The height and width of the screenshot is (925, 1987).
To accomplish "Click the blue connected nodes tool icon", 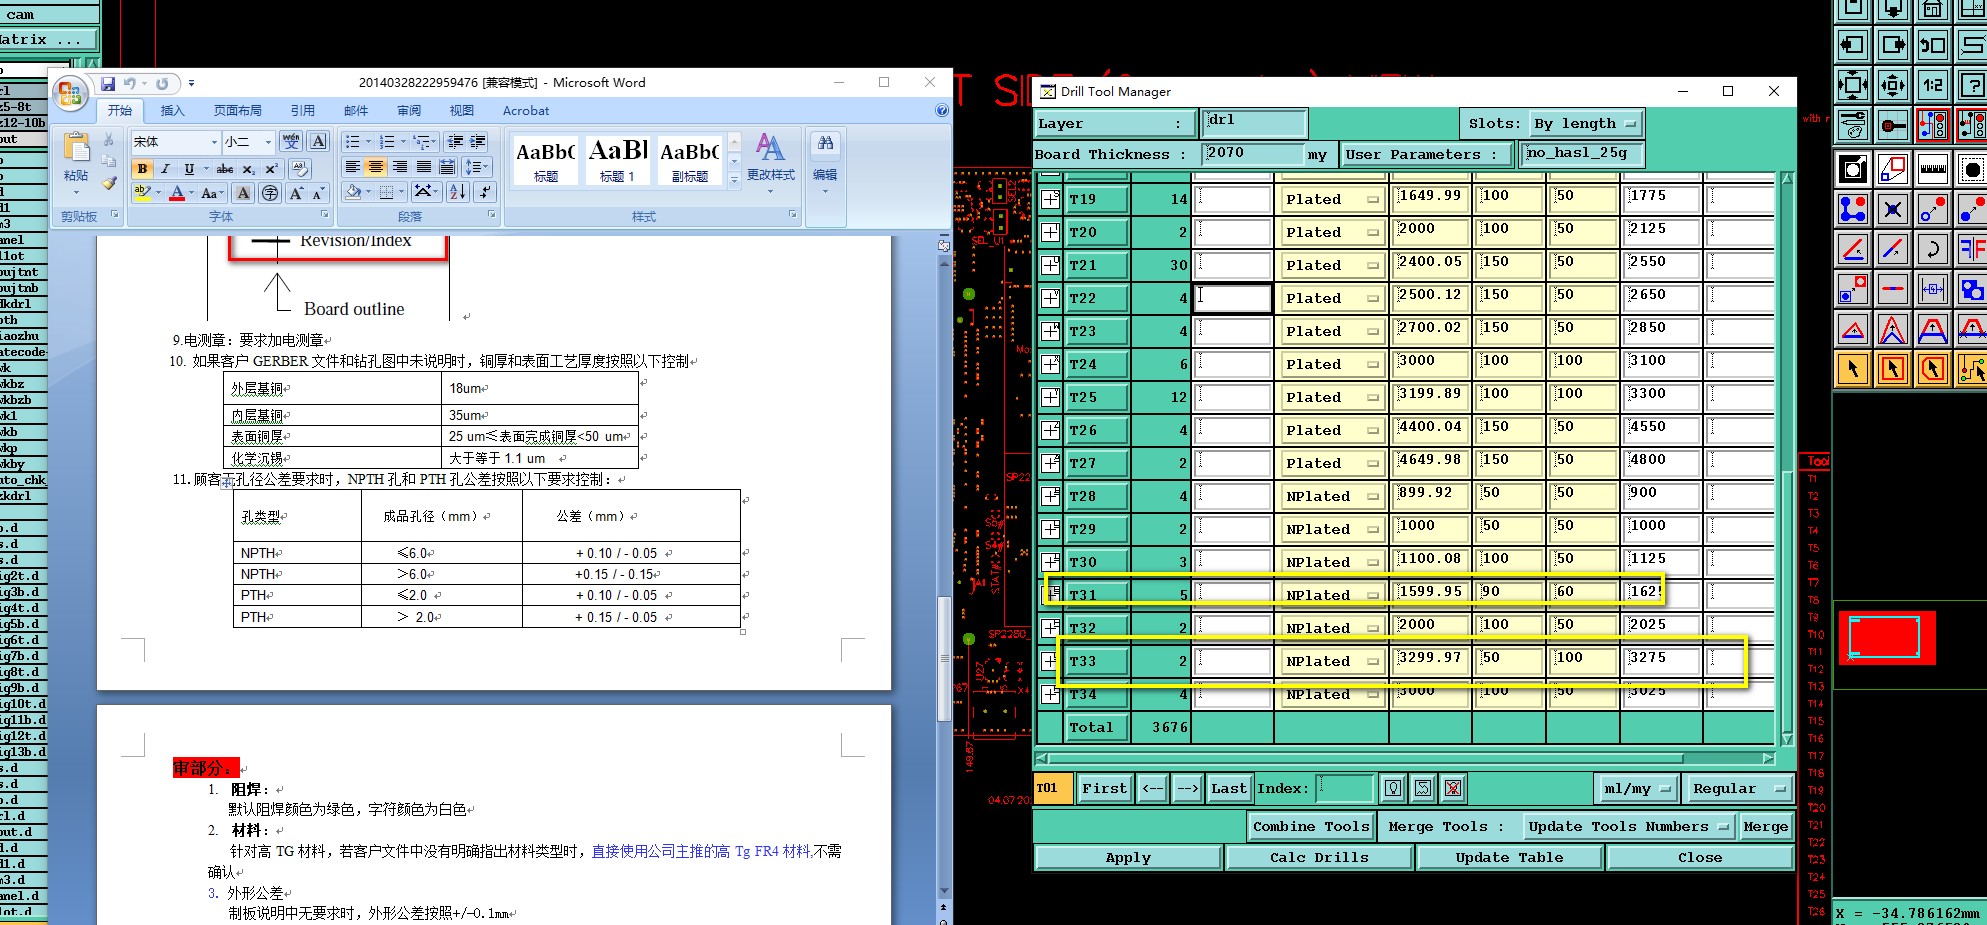I will pos(1853,209).
